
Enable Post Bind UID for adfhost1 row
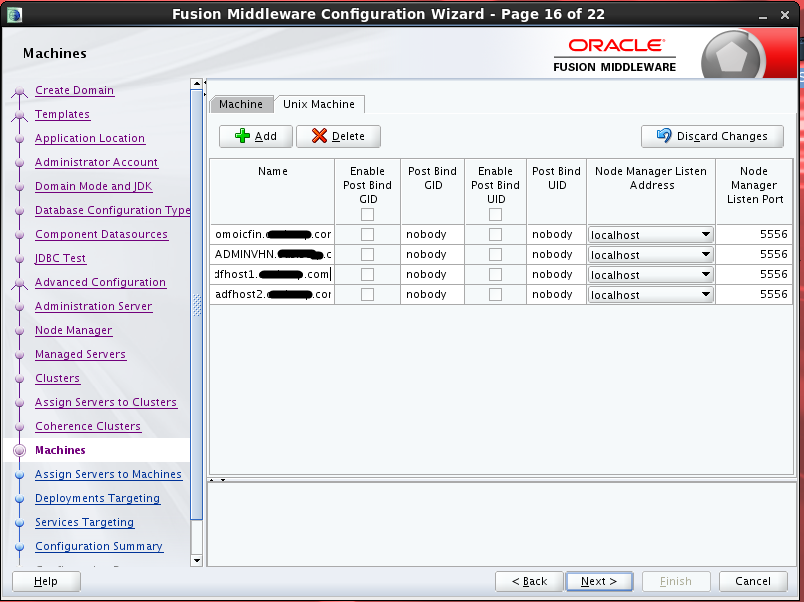pyautogui.click(x=495, y=274)
